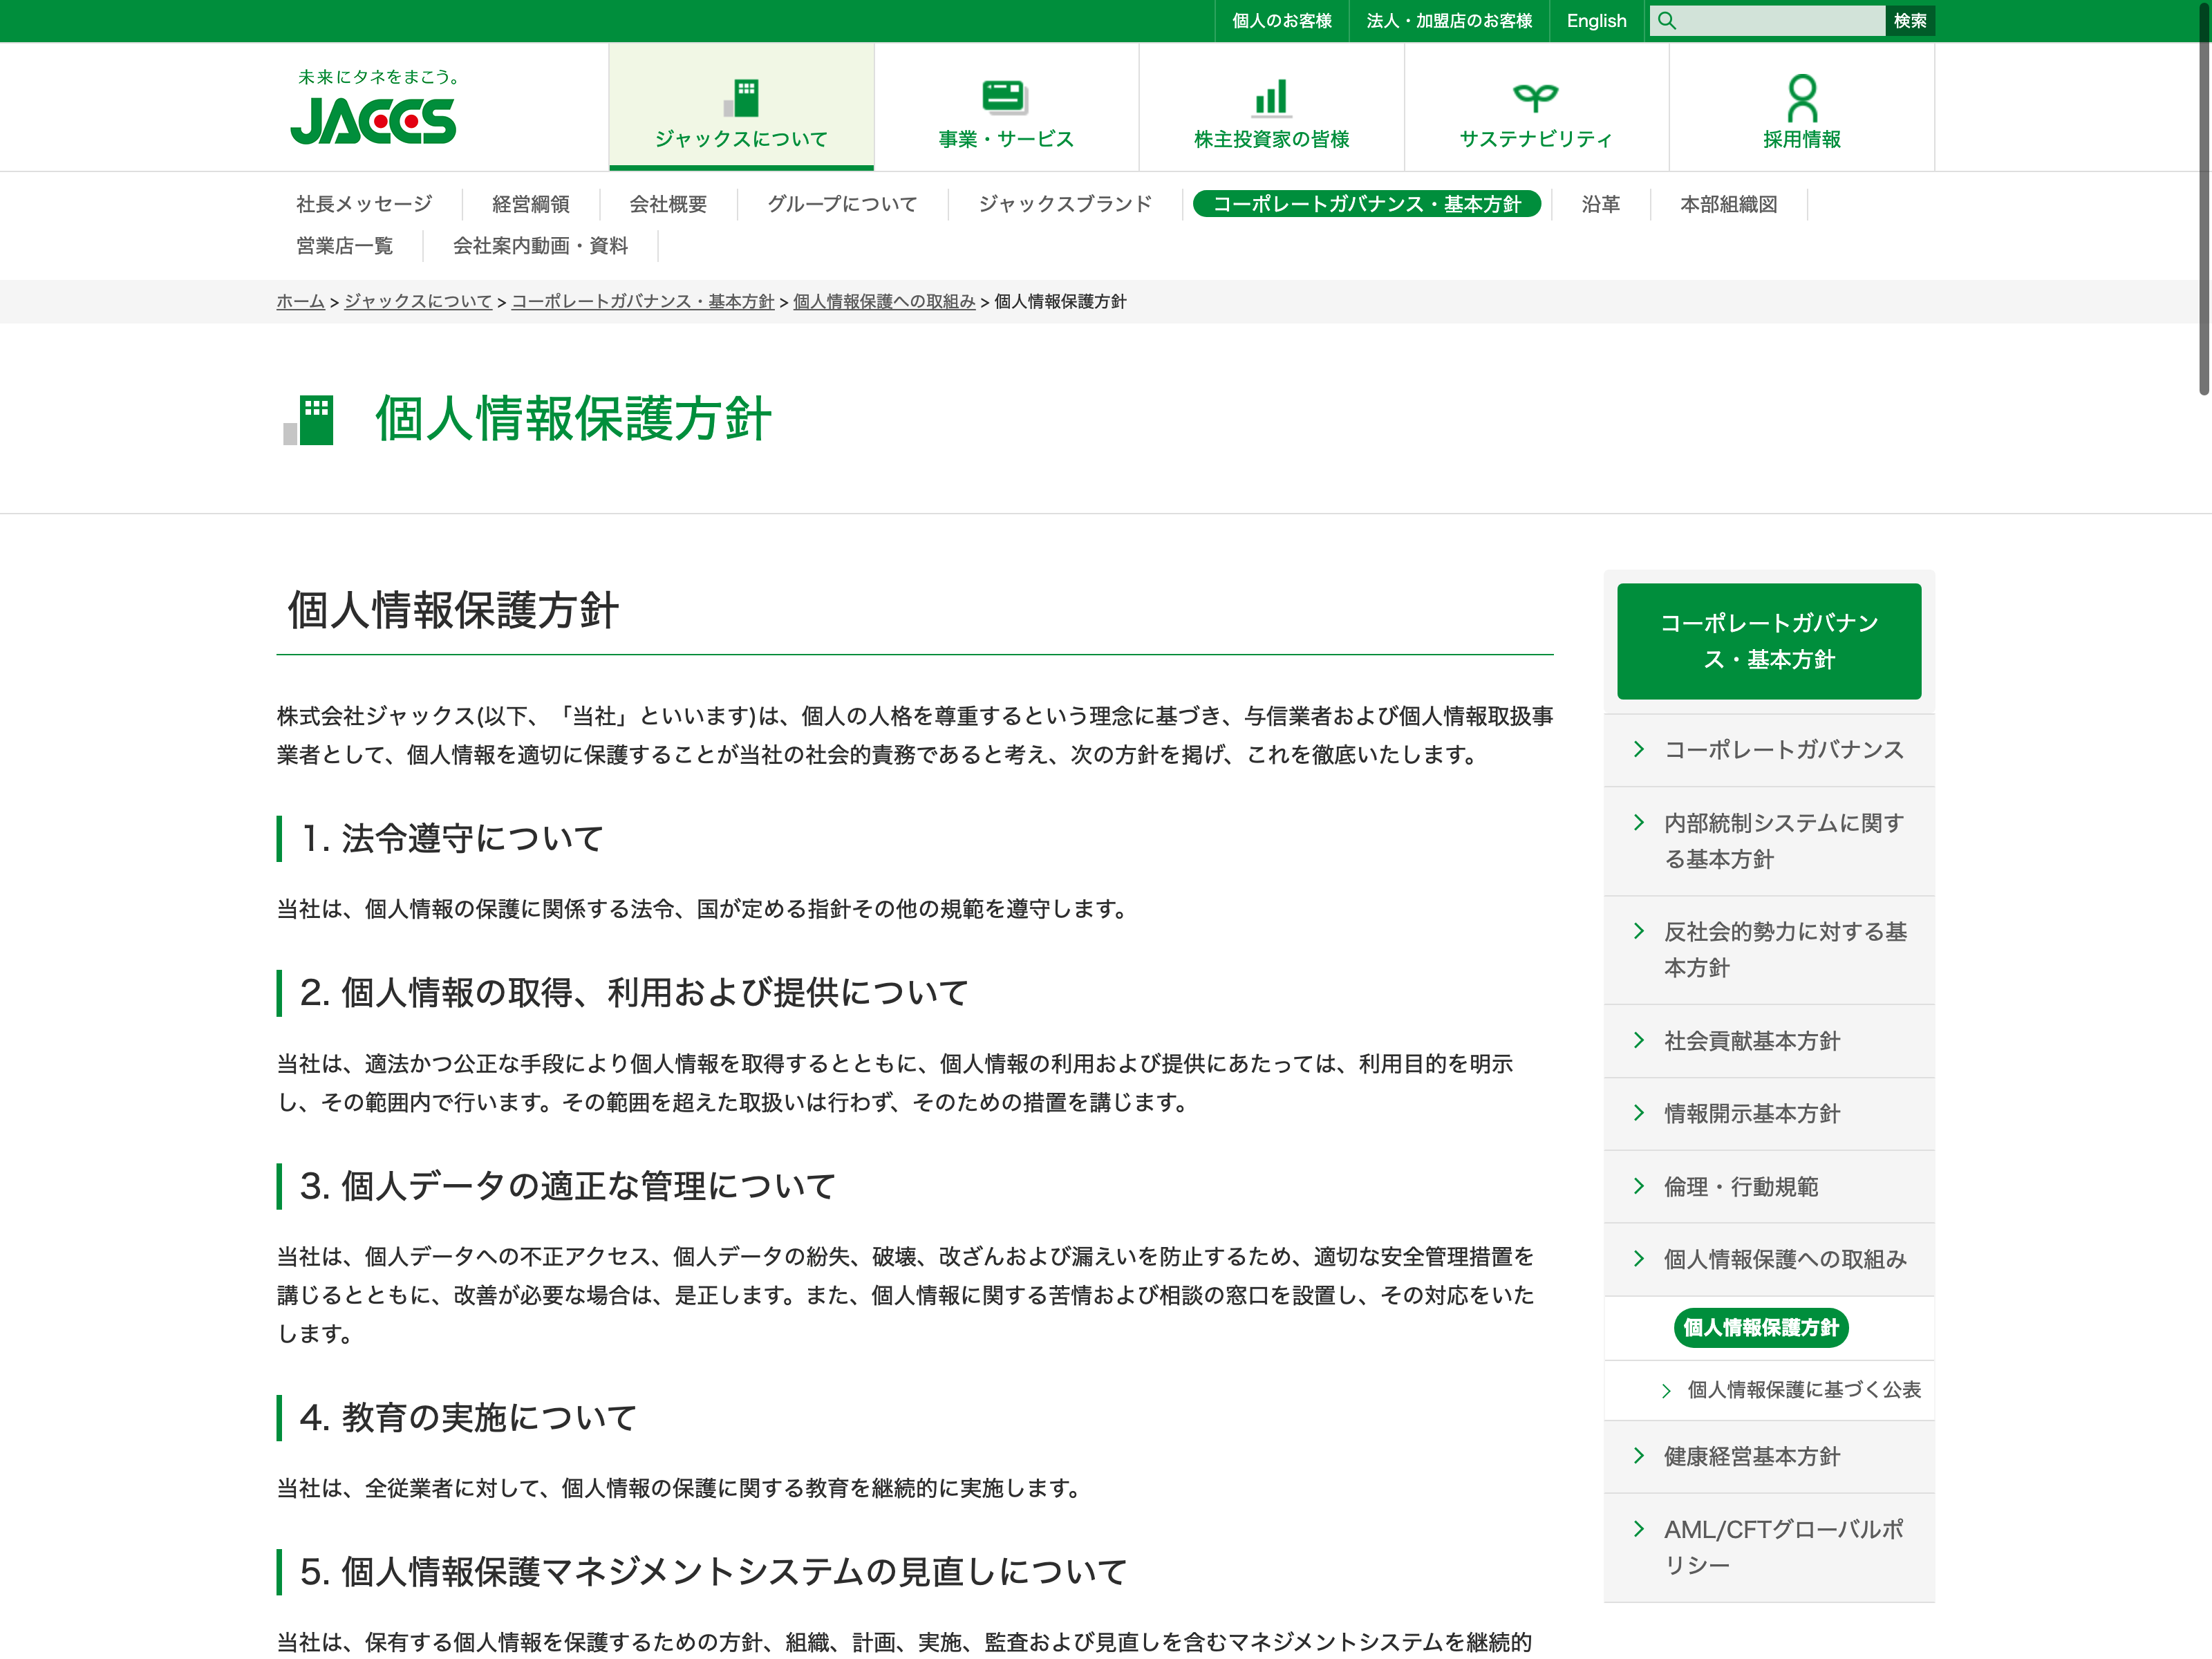This screenshot has height=1659, width=2212.
Task: Click the credit card icon for 事業・サービス
Action: coord(1005,97)
